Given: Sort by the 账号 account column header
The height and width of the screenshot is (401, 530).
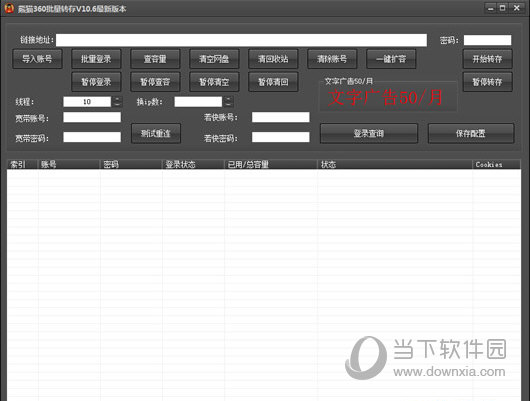Looking at the screenshot, I should (x=69, y=164).
